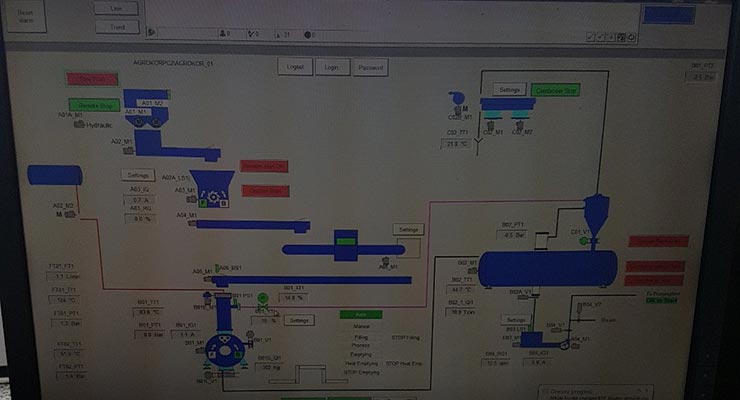Click the A03 crusher hopper gear icon
This screenshot has height=400, width=740.
click(x=213, y=188)
